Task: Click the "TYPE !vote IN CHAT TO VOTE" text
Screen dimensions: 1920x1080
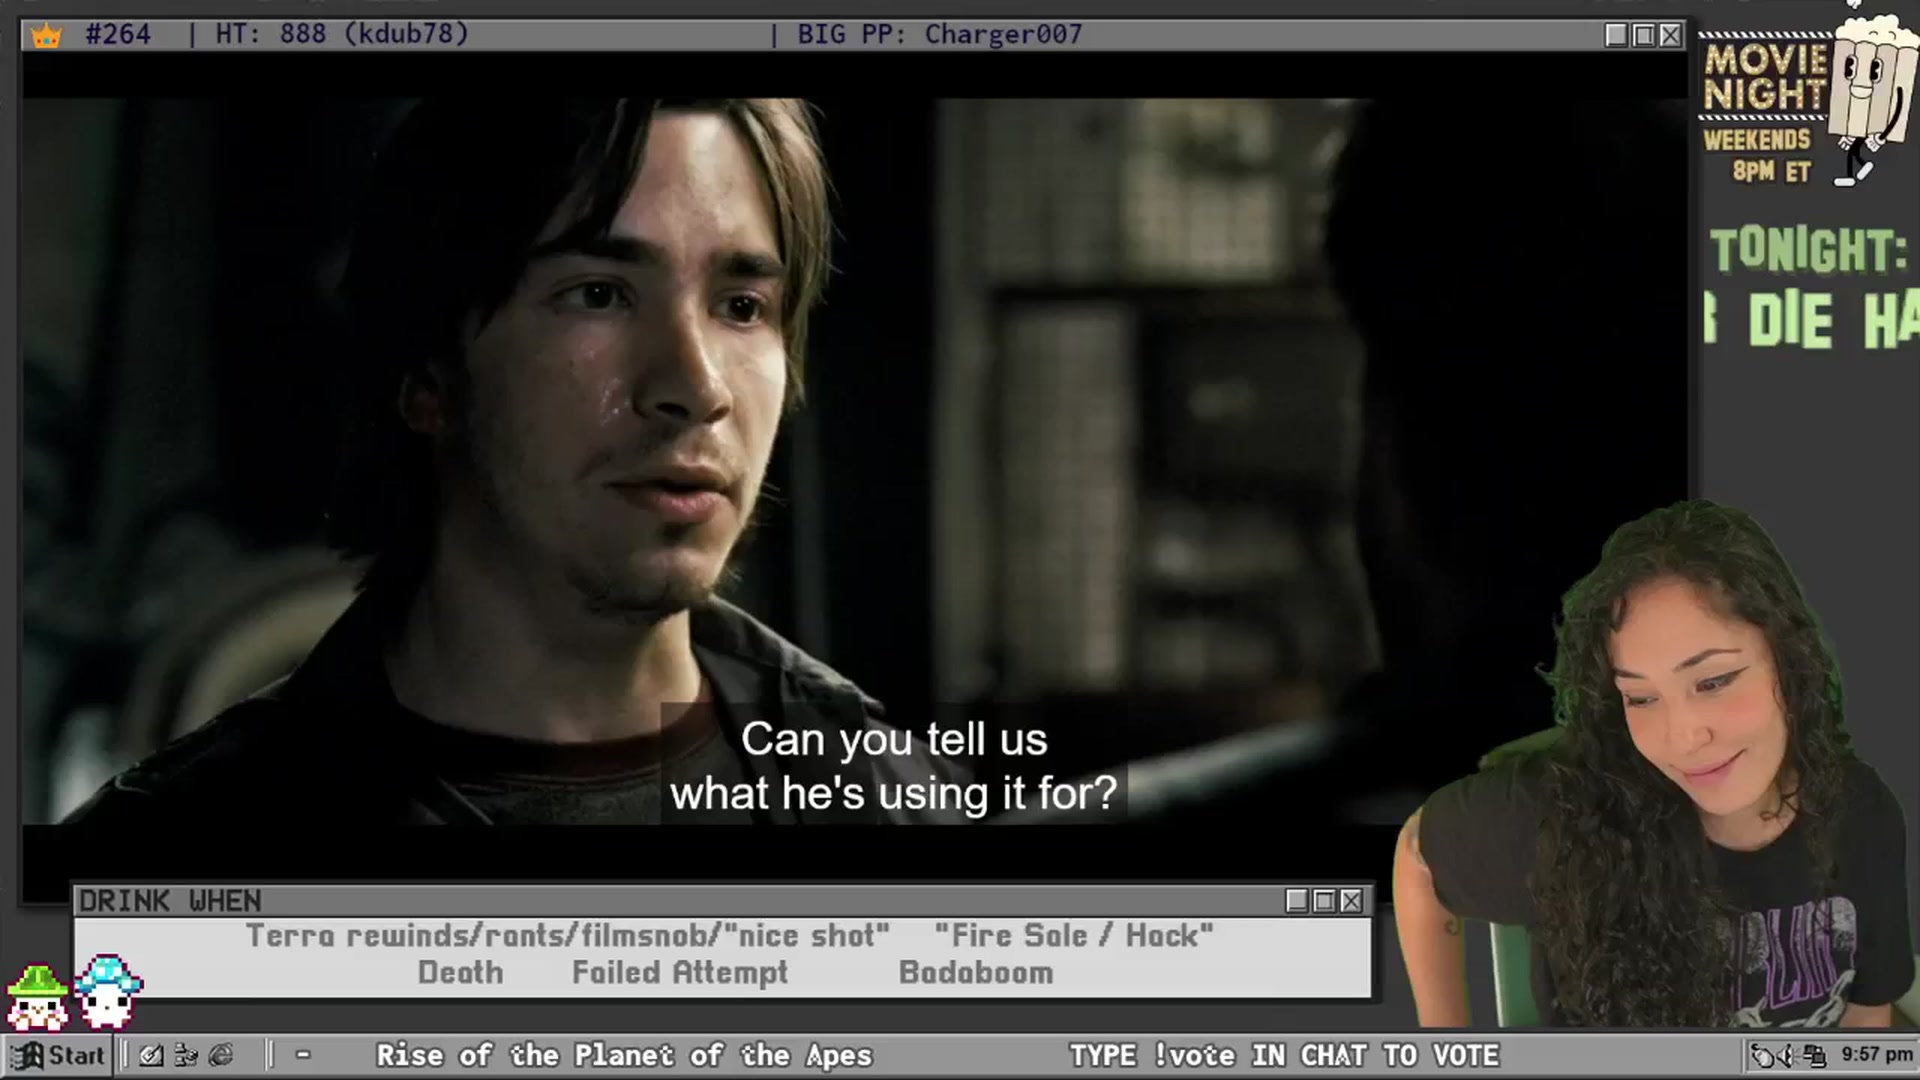Action: coord(1284,1055)
